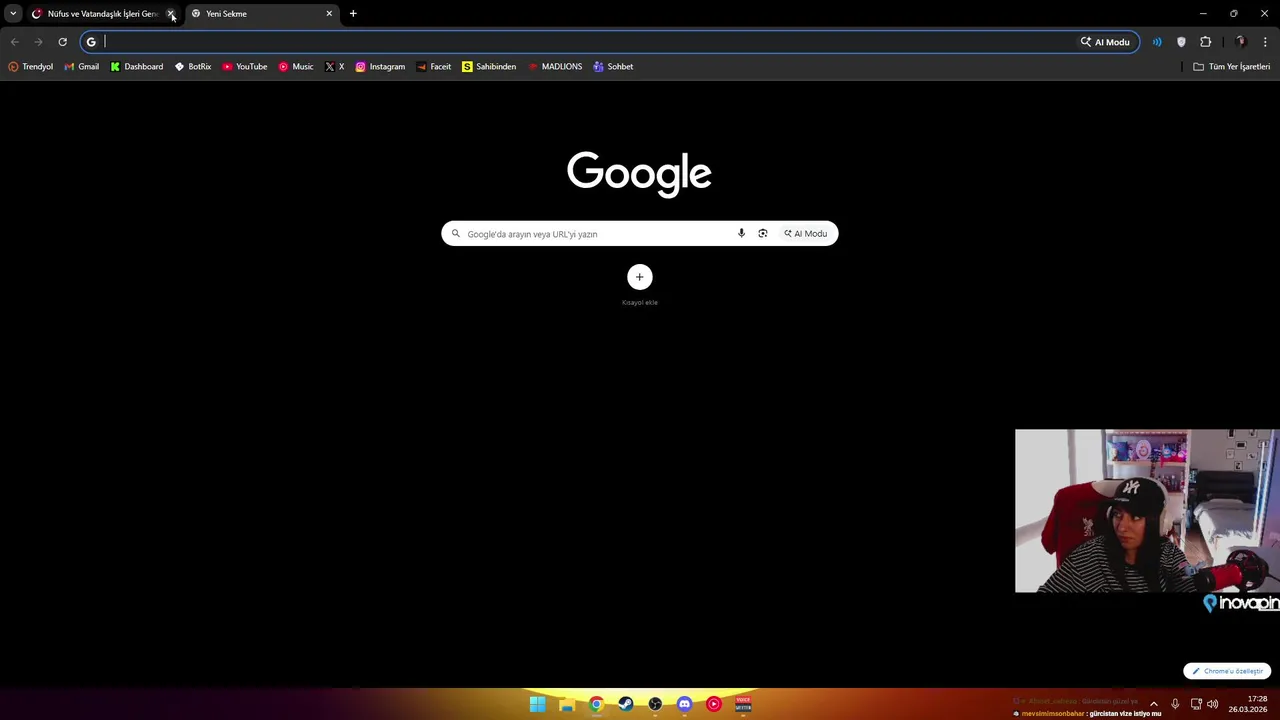
Task: Open Discord from taskbar
Action: [684, 704]
